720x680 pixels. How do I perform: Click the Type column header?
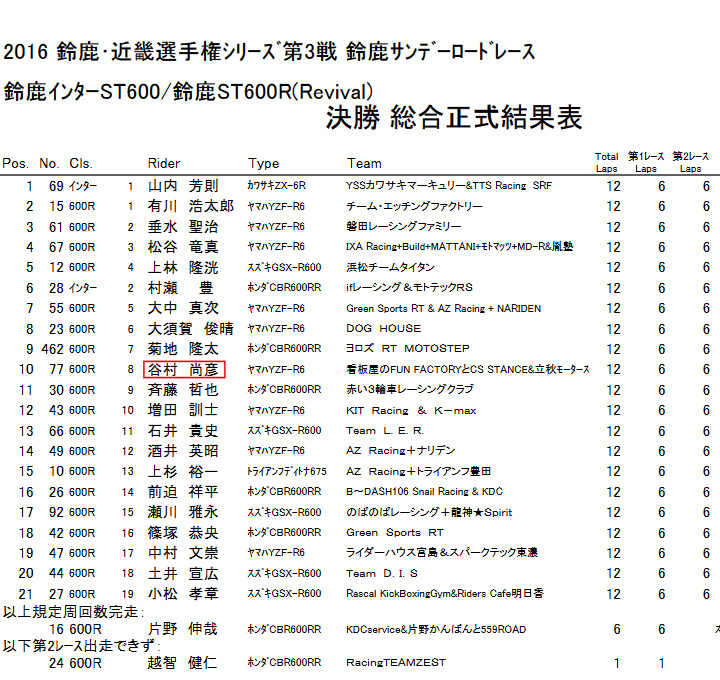264,163
